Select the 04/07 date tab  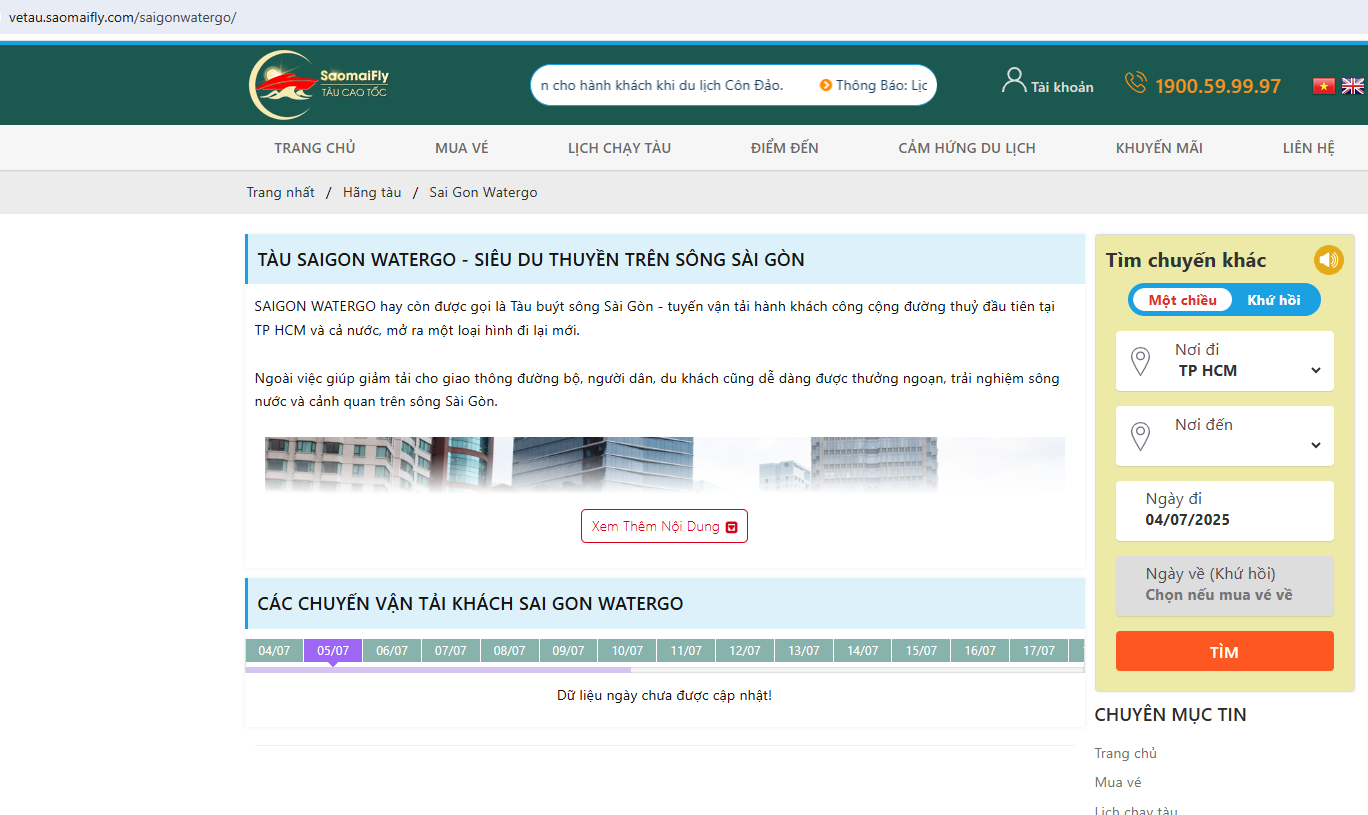(274, 650)
